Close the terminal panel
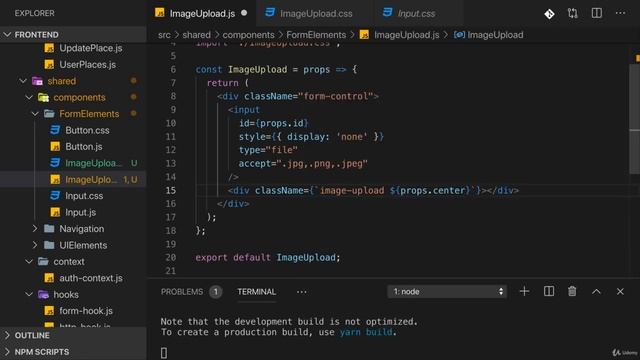Image resolution: width=640 pixels, height=360 pixels. (620, 291)
